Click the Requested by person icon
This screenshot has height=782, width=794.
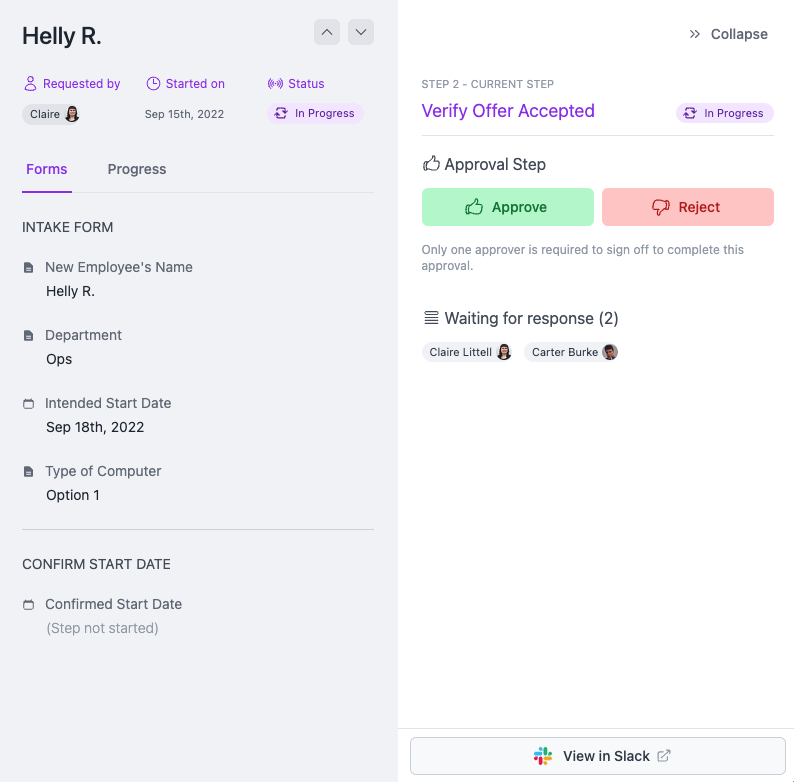click(x=30, y=84)
